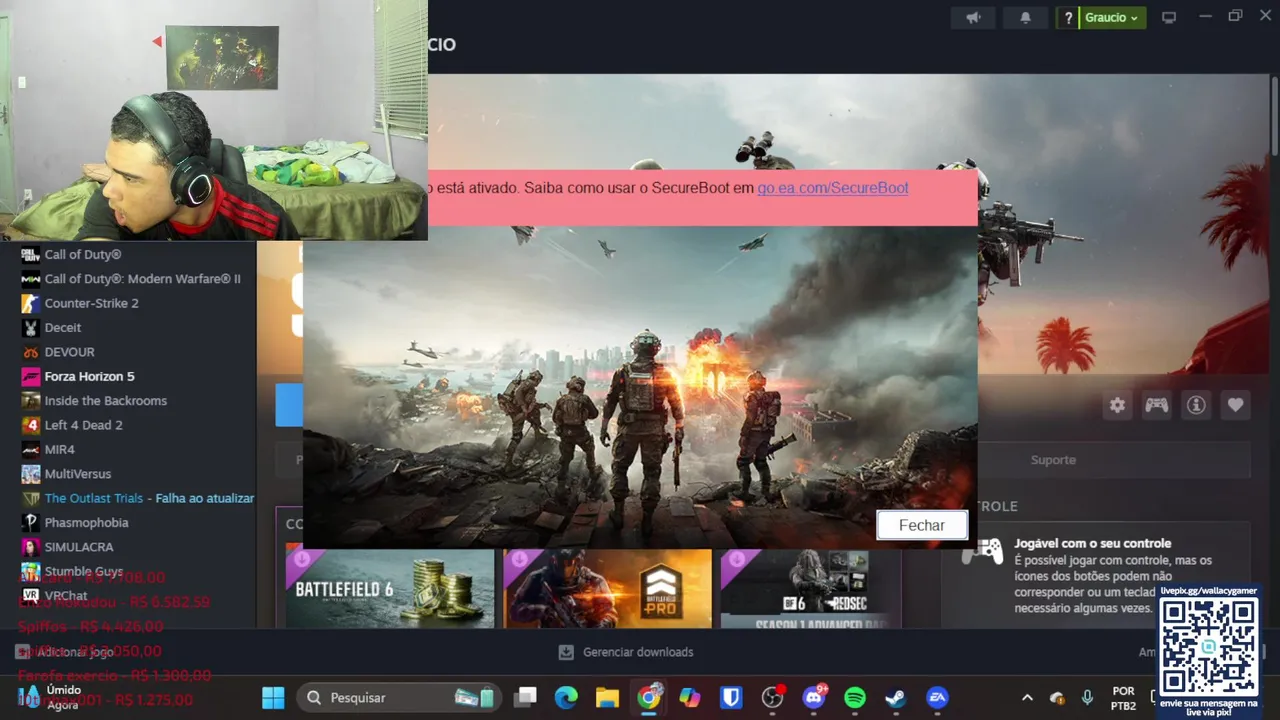Select Left 4 Dead 2 in library
This screenshot has width=1280, height=720.
pos(83,425)
